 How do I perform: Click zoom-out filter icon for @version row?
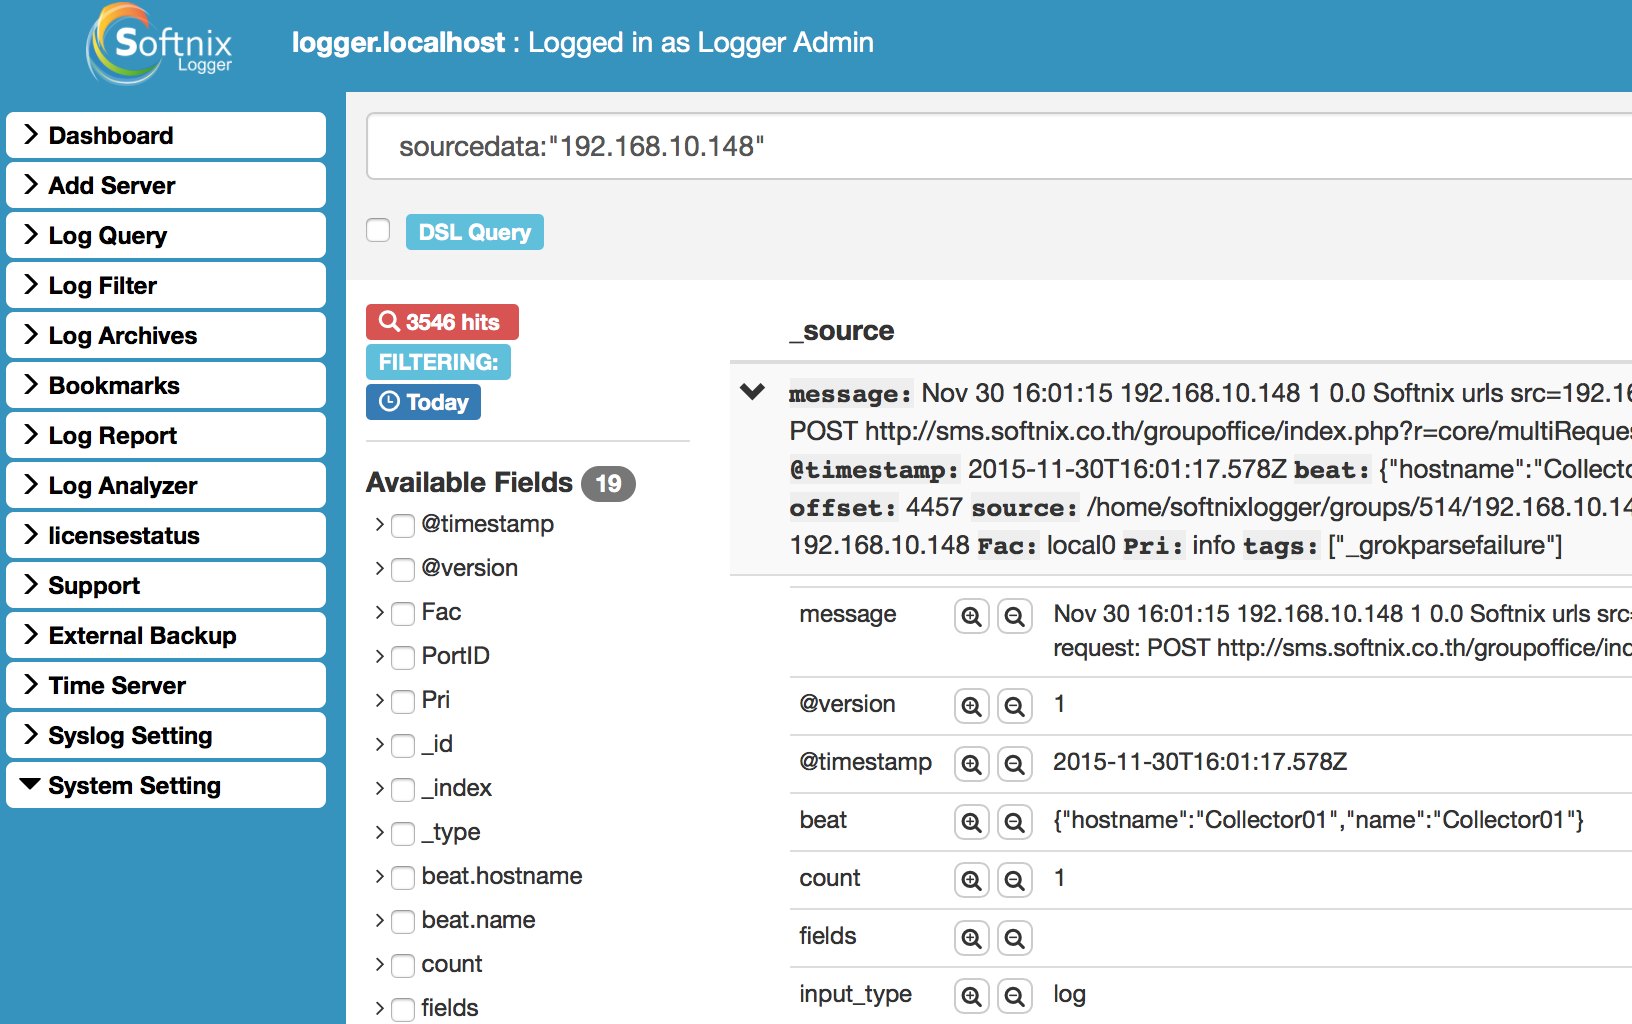[x=1014, y=706]
